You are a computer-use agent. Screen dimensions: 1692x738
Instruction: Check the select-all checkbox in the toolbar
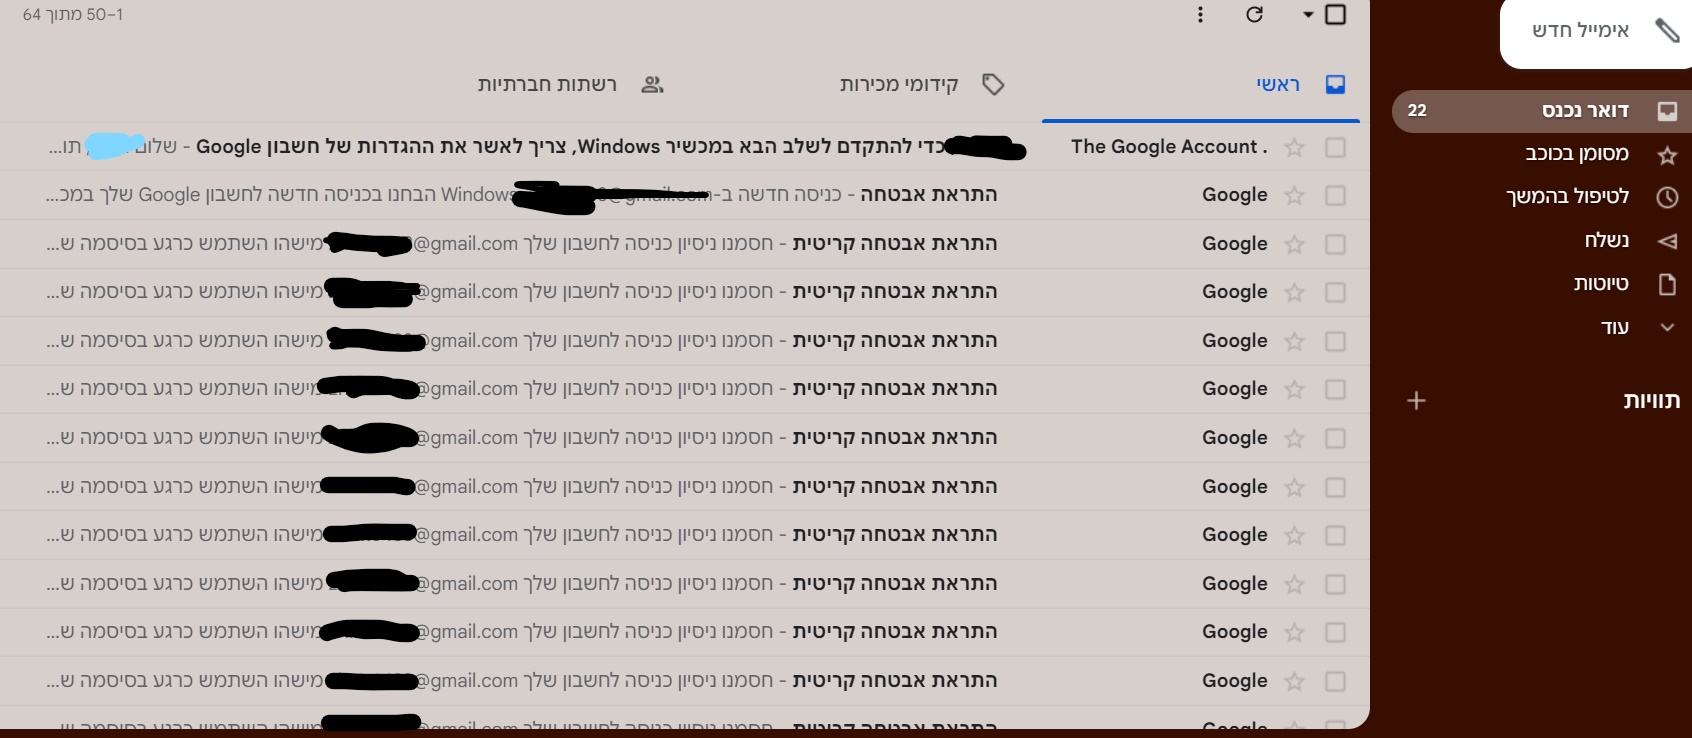(1335, 14)
